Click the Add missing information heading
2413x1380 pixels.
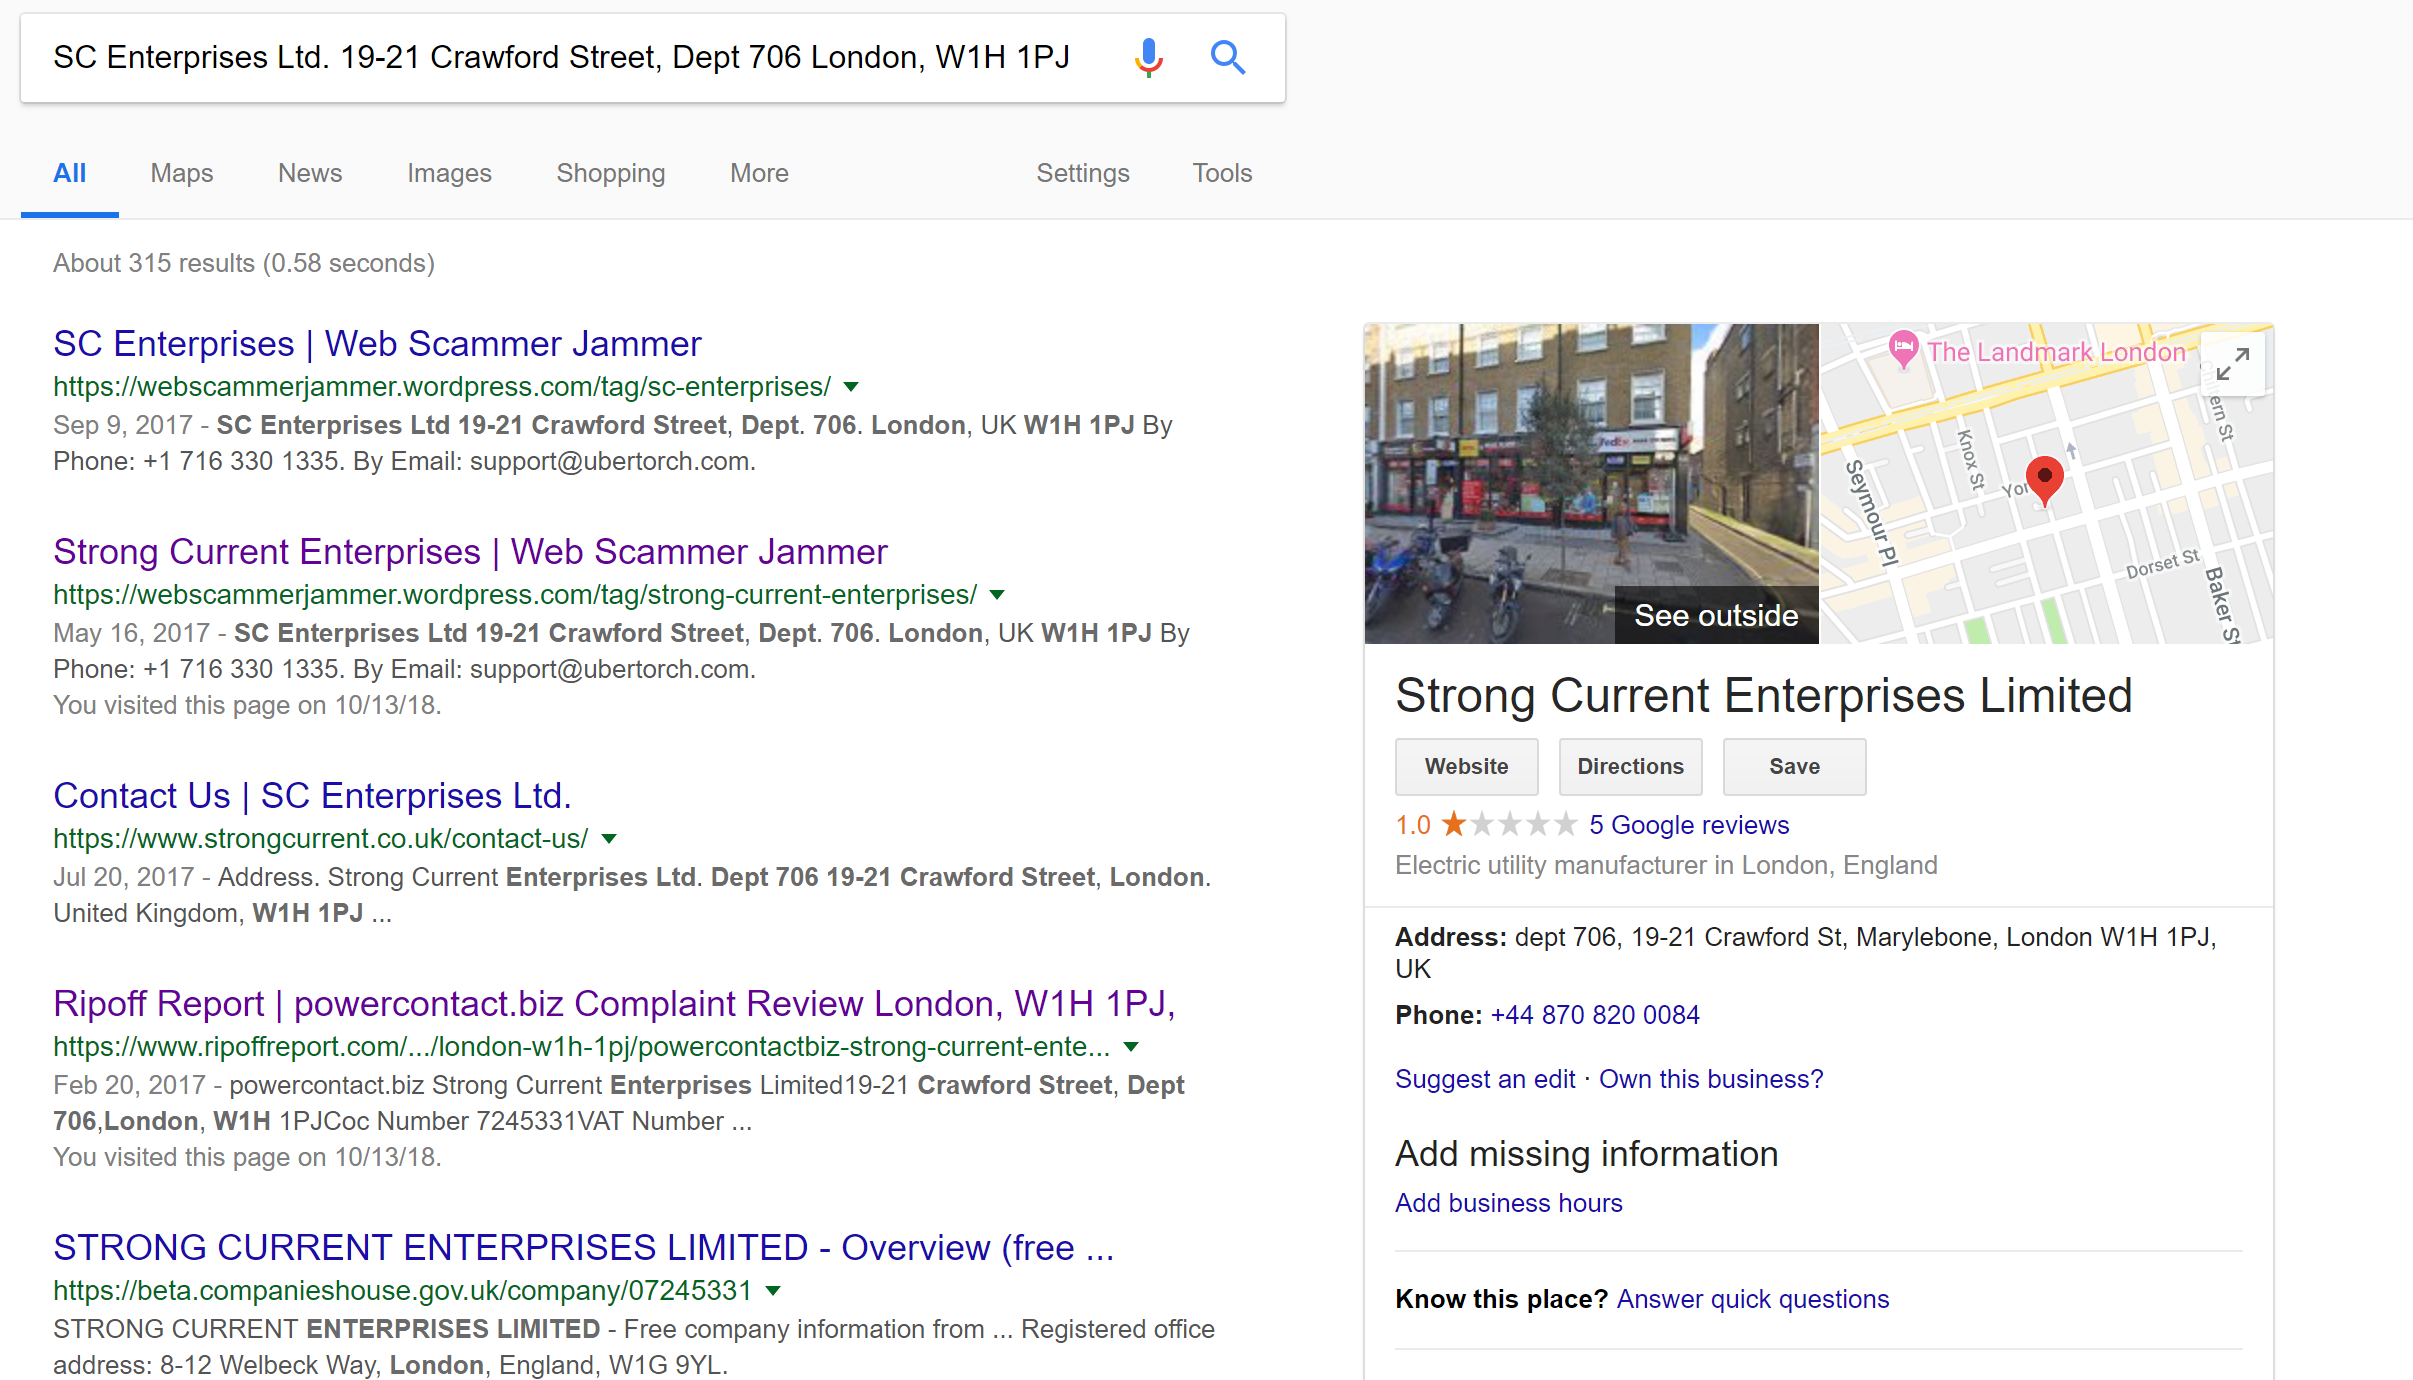(x=1586, y=1154)
